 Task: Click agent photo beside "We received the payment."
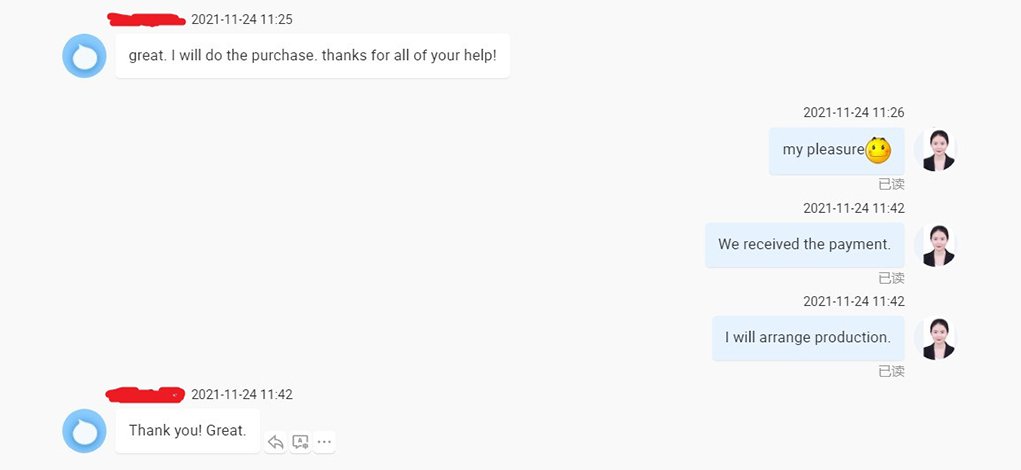(937, 245)
